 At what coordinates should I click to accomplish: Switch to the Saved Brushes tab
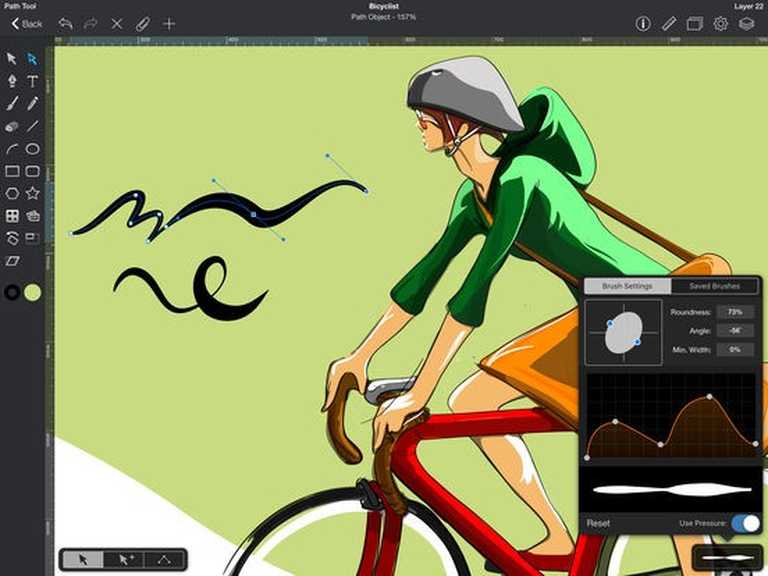[x=714, y=286]
